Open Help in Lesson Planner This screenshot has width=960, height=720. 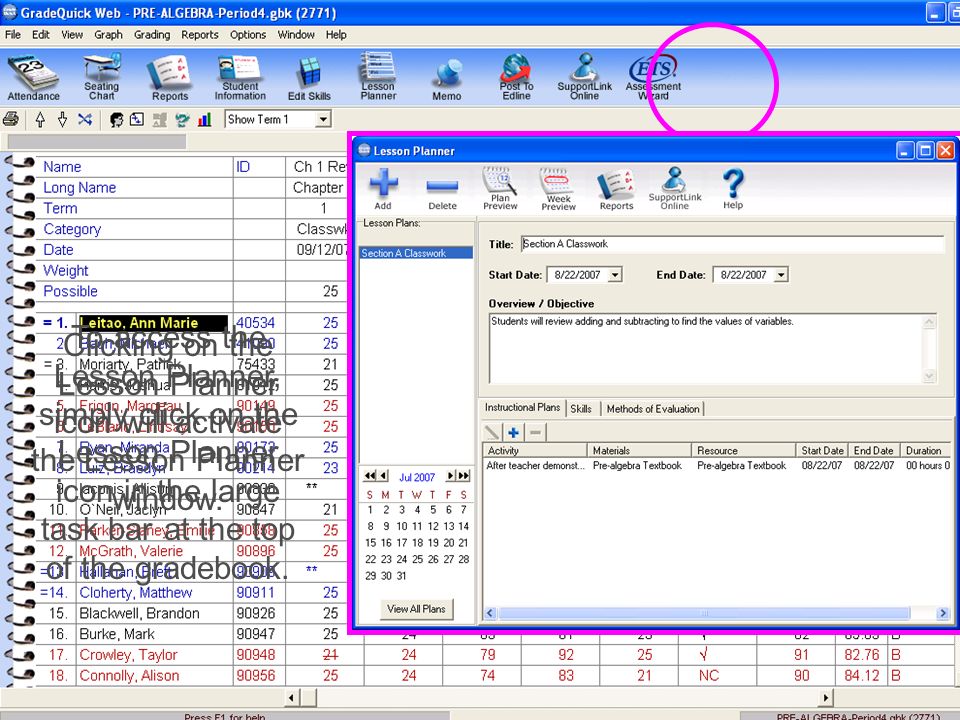pos(733,190)
